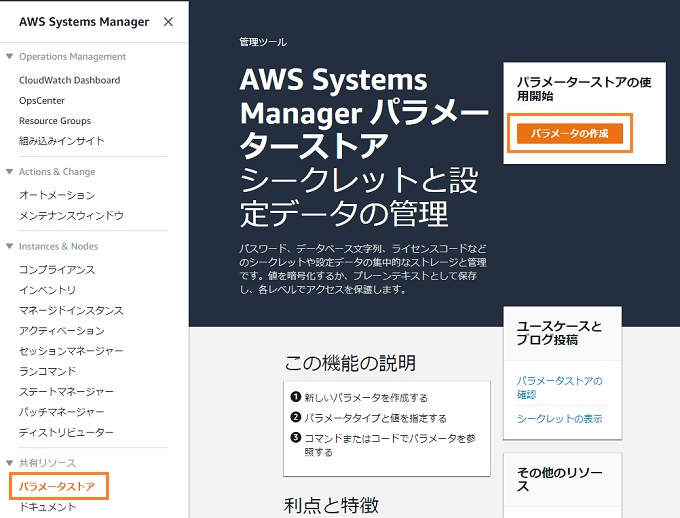The height and width of the screenshot is (518, 680).
Task: Click the Actions & Change section label
Action: click(57, 172)
